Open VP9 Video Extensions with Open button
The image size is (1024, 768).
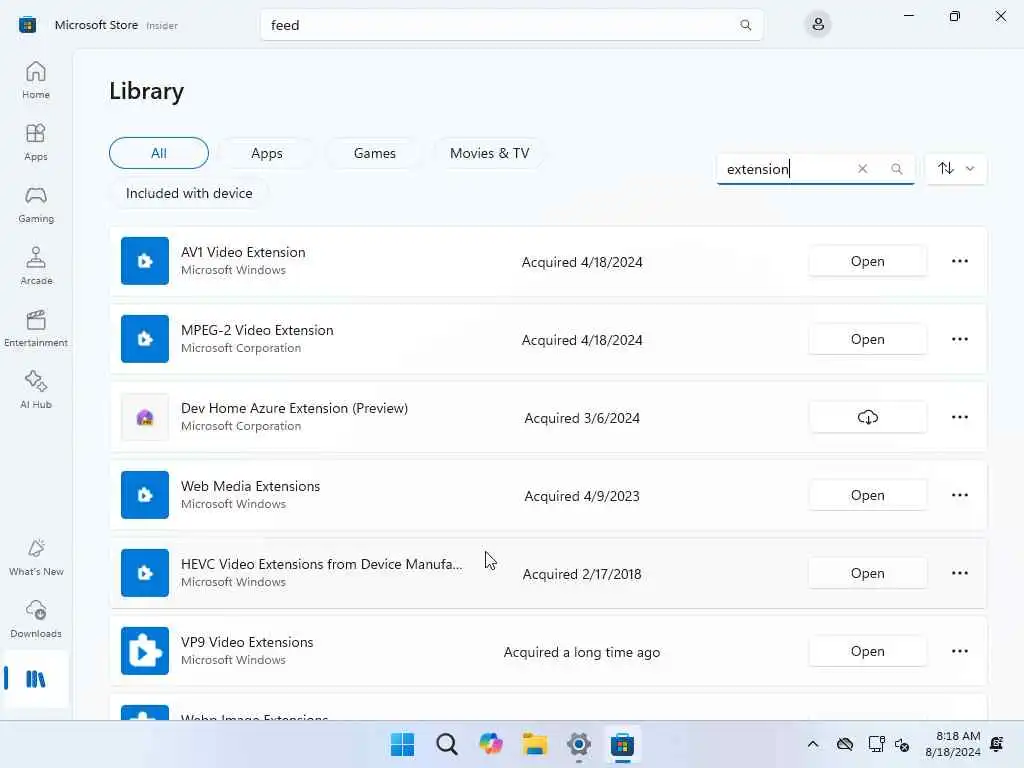867,651
